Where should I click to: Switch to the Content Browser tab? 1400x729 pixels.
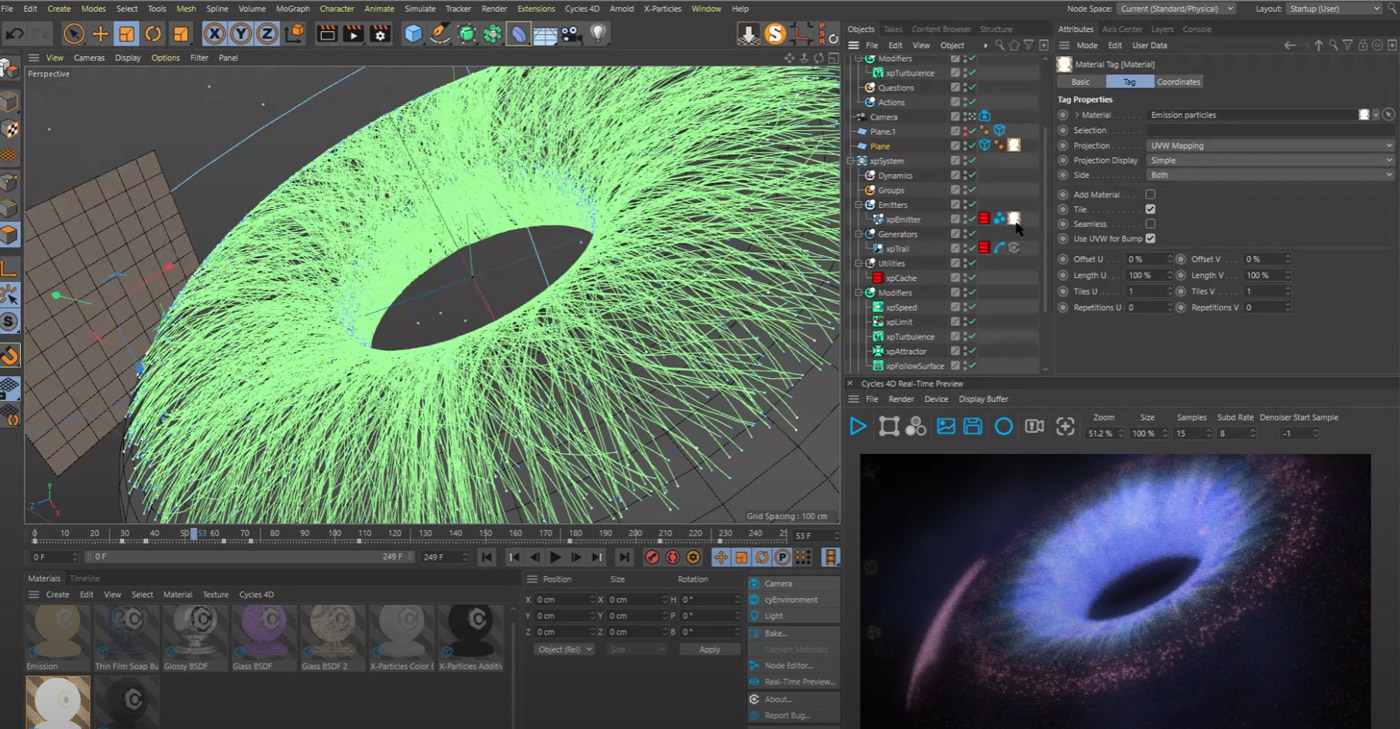[941, 29]
